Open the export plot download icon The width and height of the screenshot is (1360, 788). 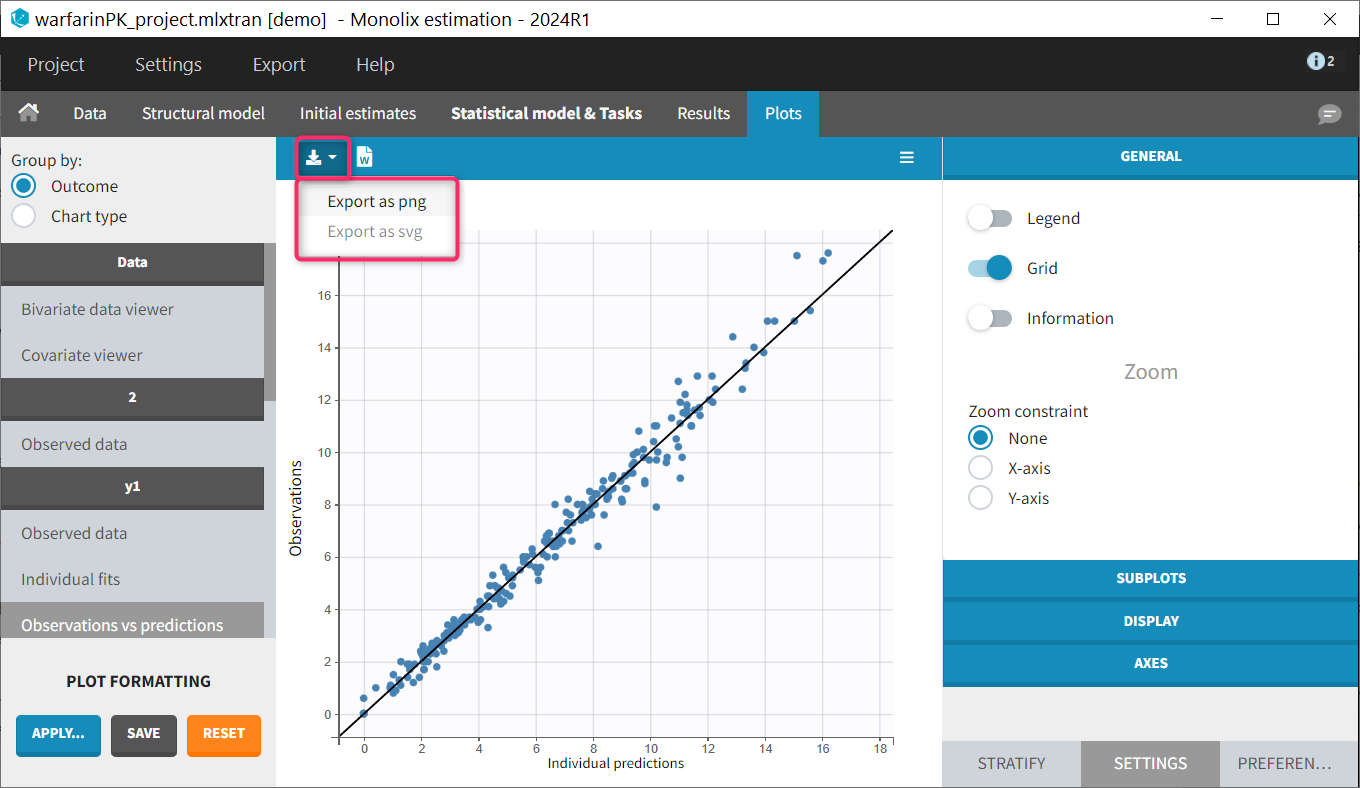tap(321, 157)
